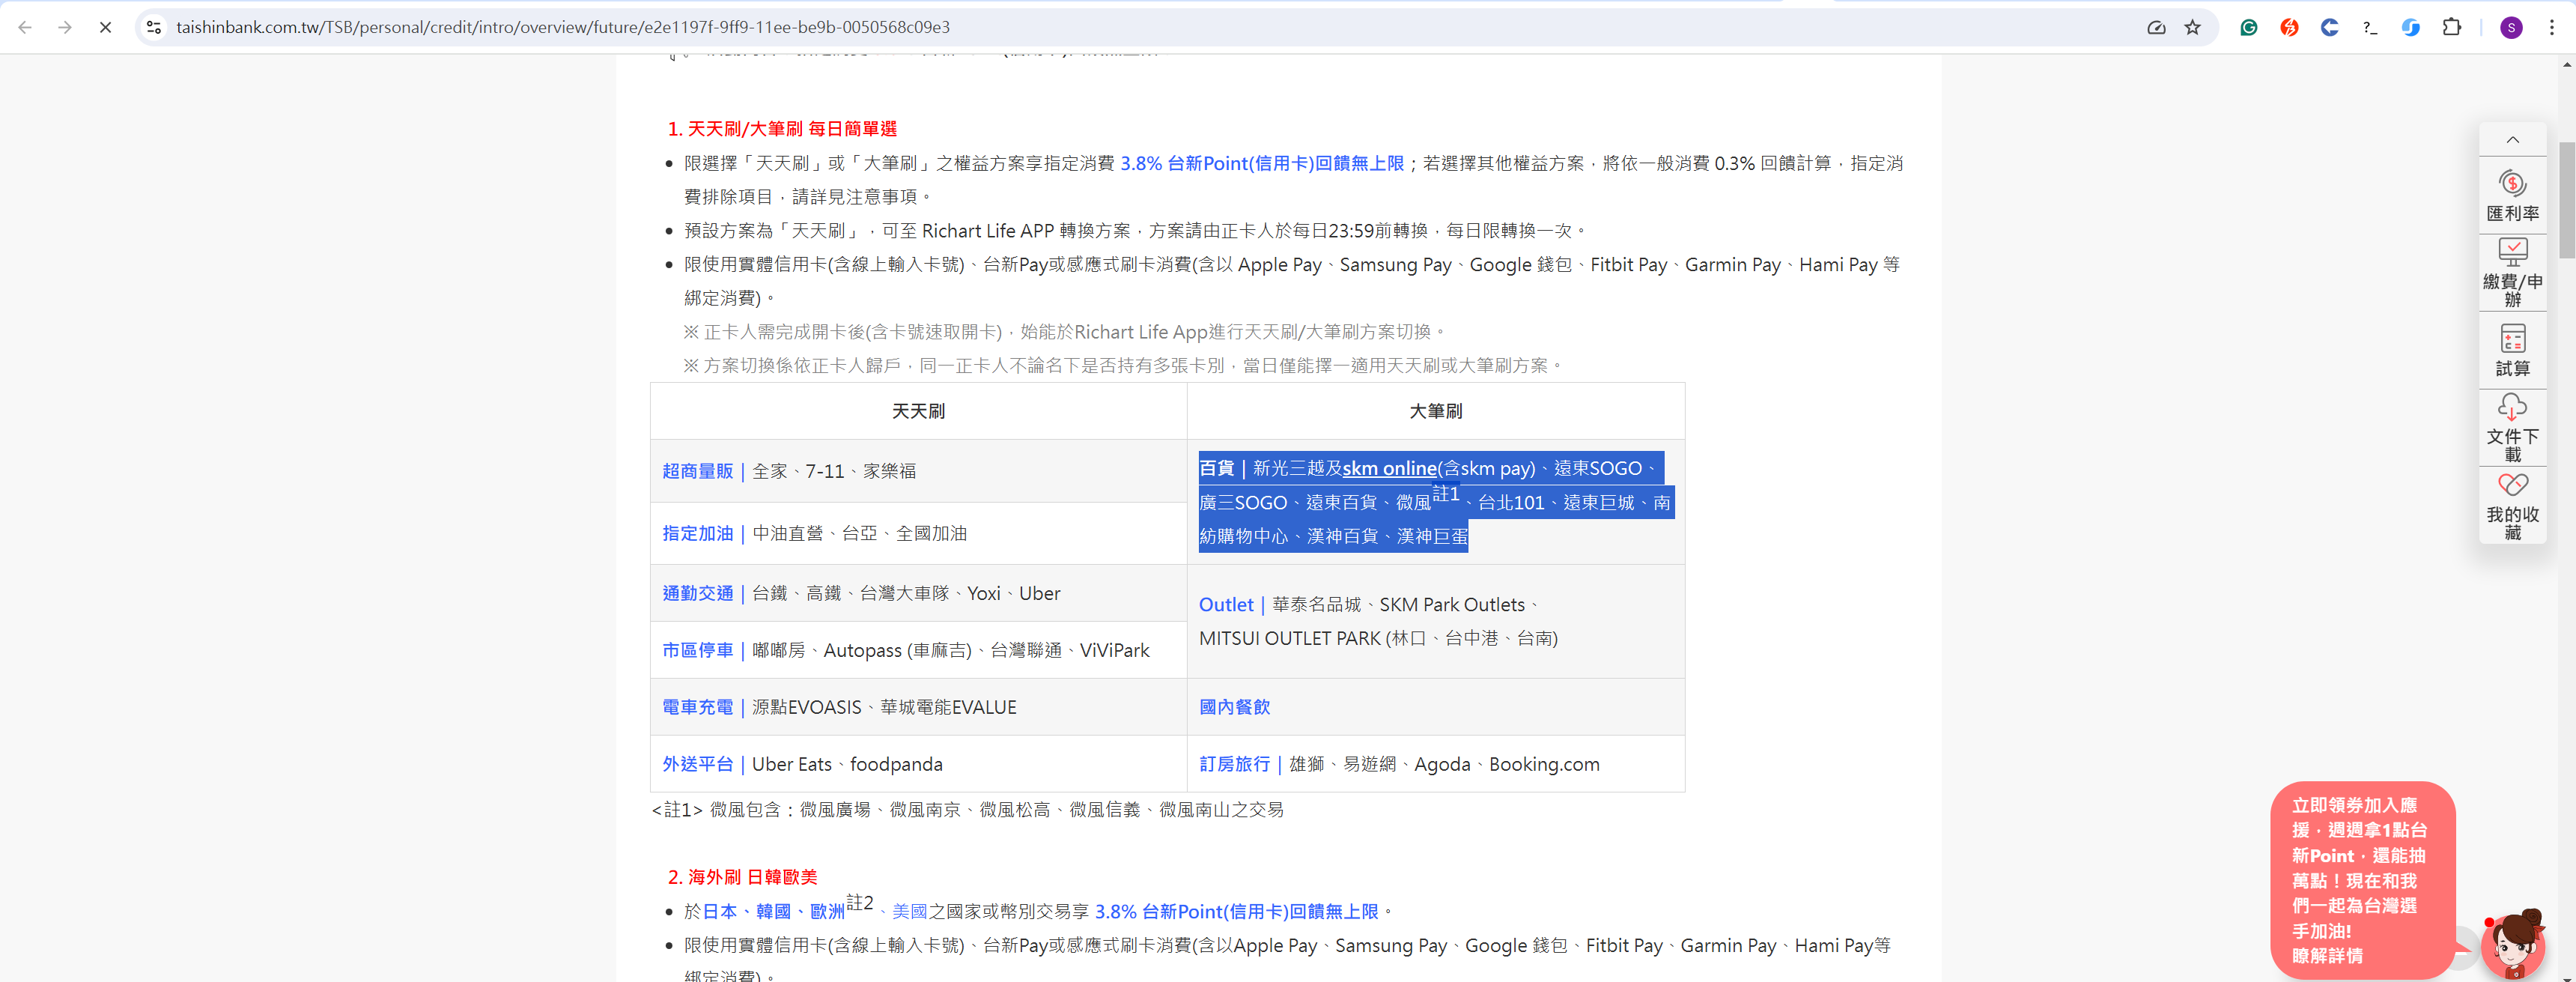
Task: Click the Outlet category label
Action: point(1226,604)
